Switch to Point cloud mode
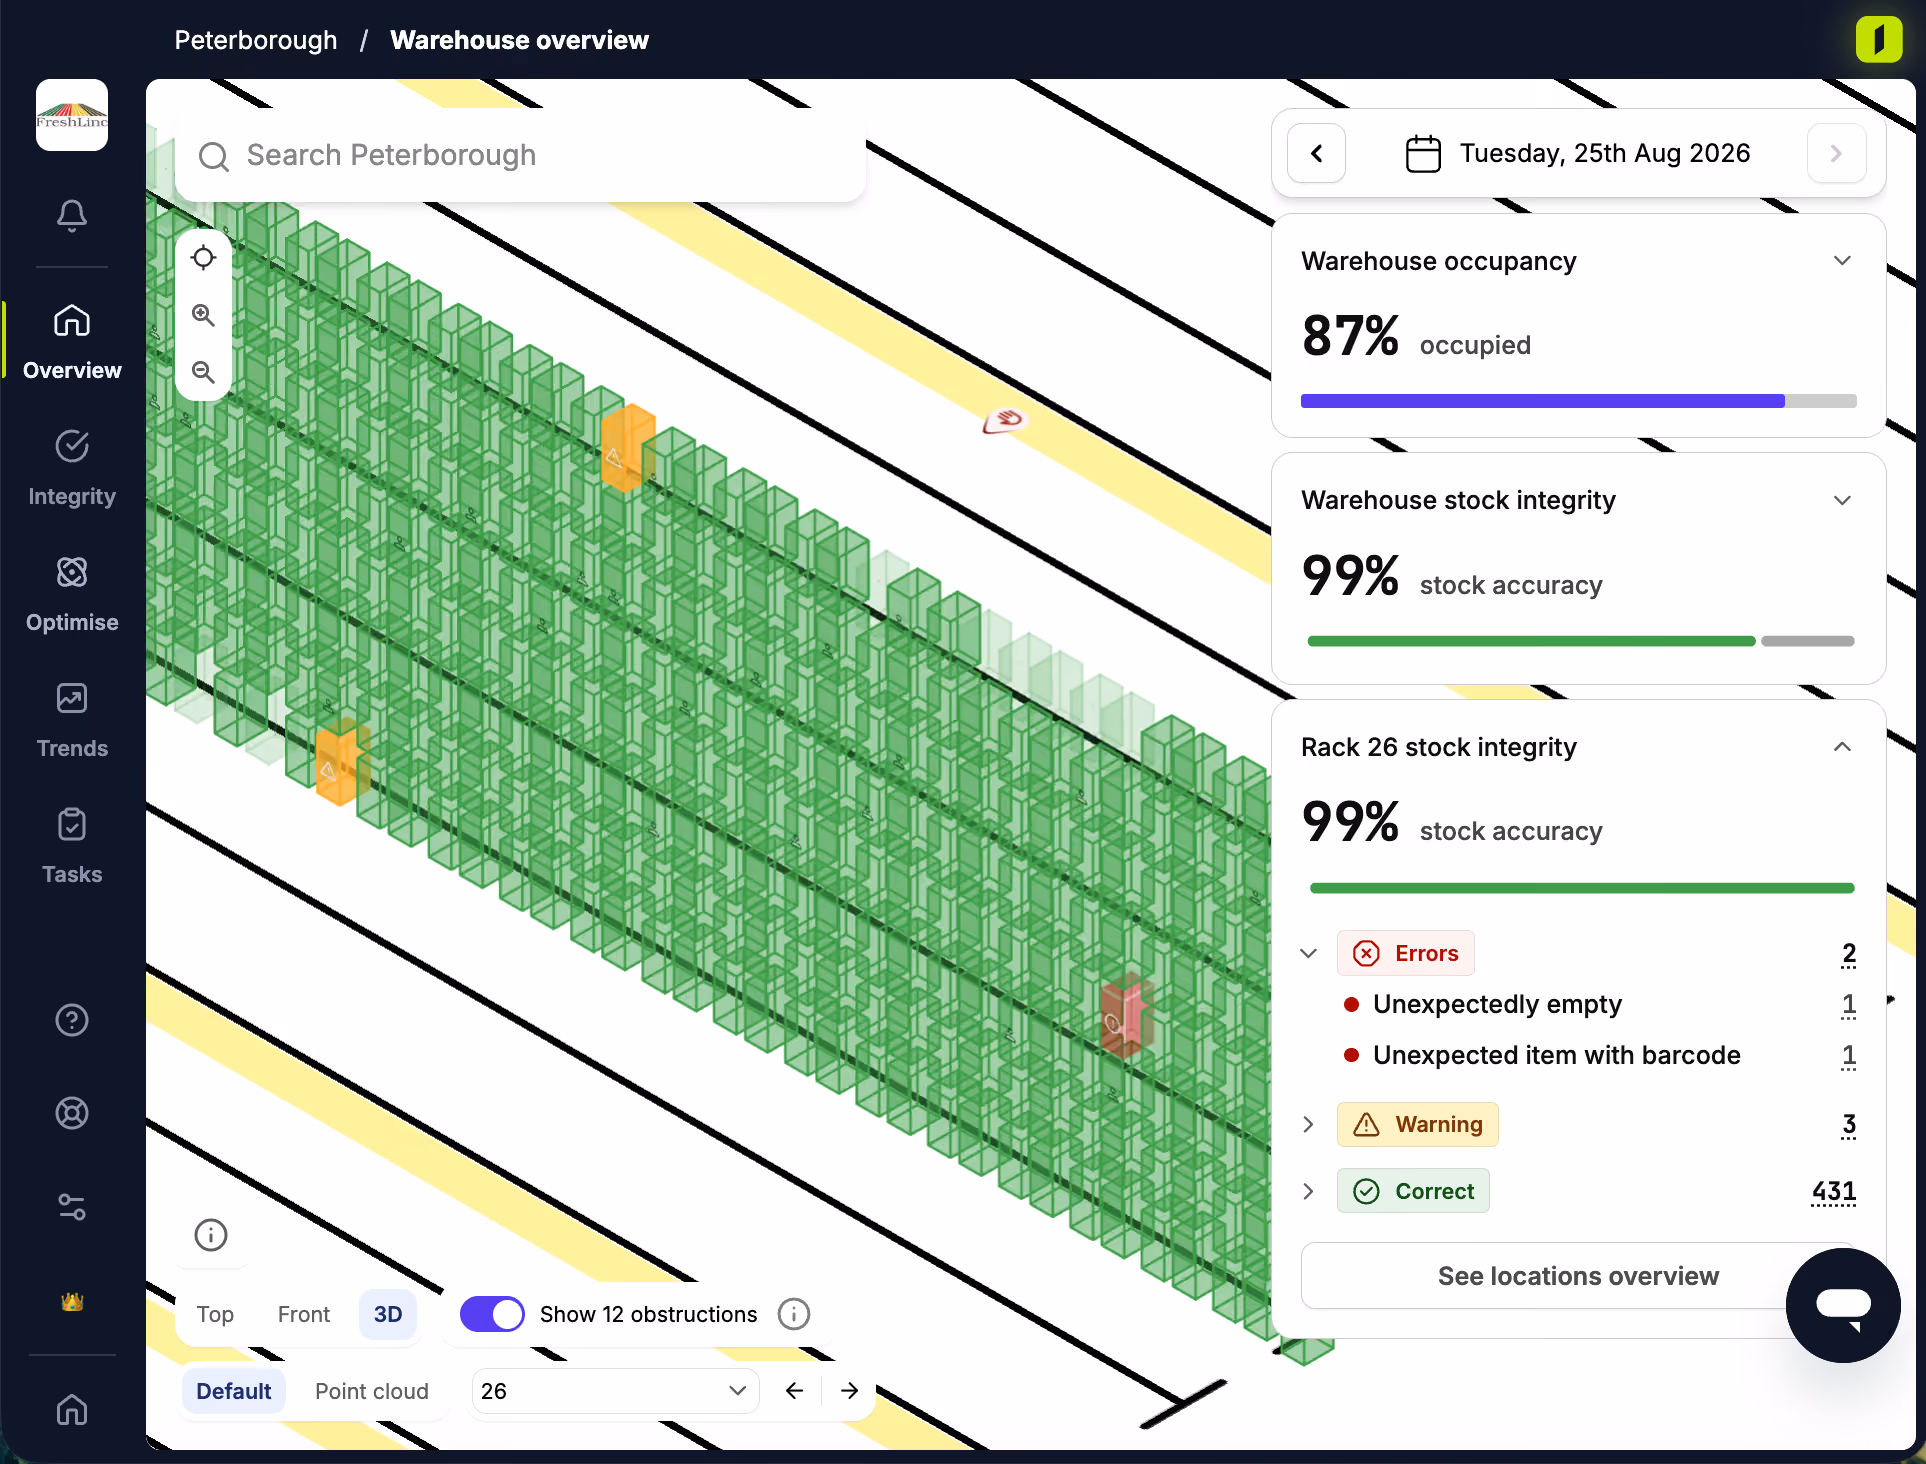Image resolution: width=1926 pixels, height=1464 pixels. click(x=372, y=1391)
